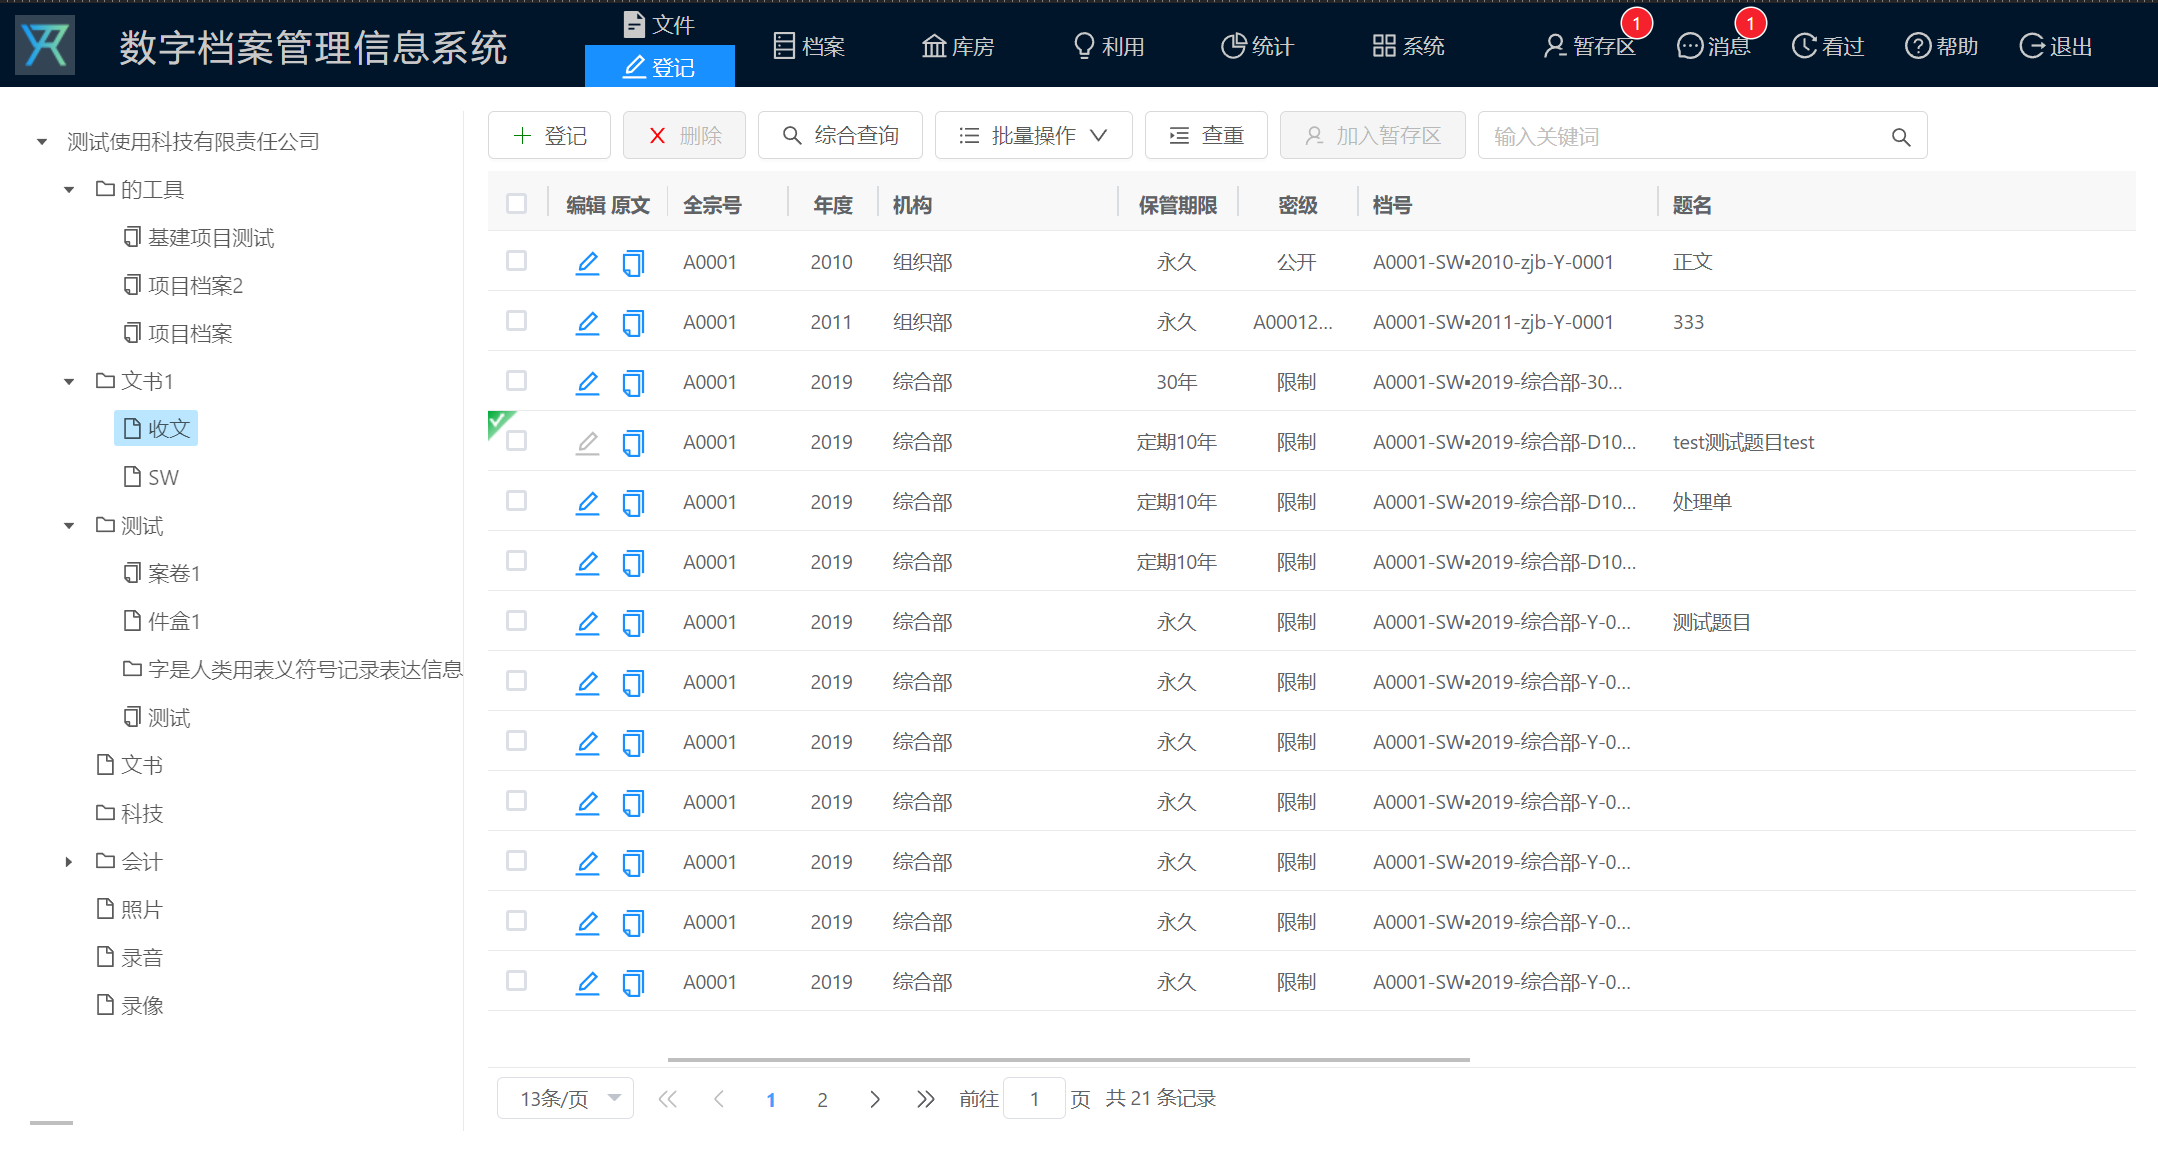
Task: Click the 删除 button
Action: click(x=684, y=136)
